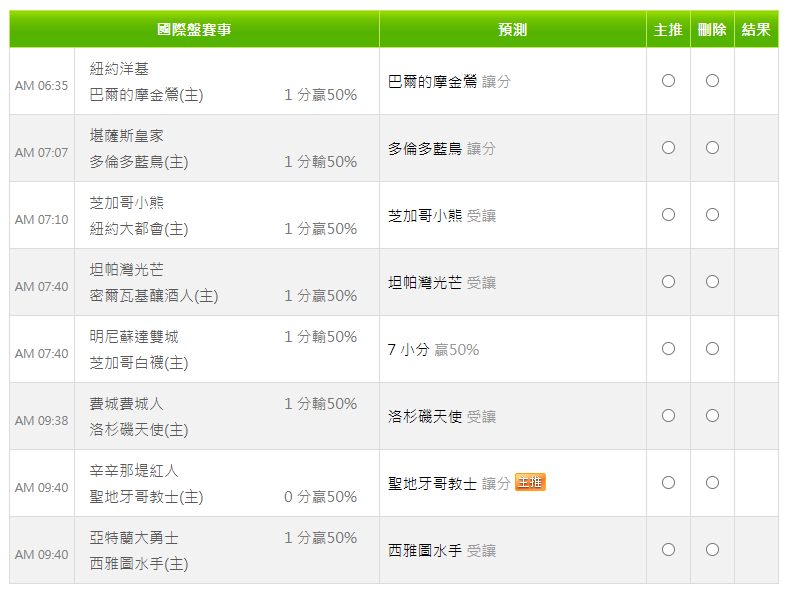Click the 主推 column header
788x599 pixels.
[x=668, y=29]
